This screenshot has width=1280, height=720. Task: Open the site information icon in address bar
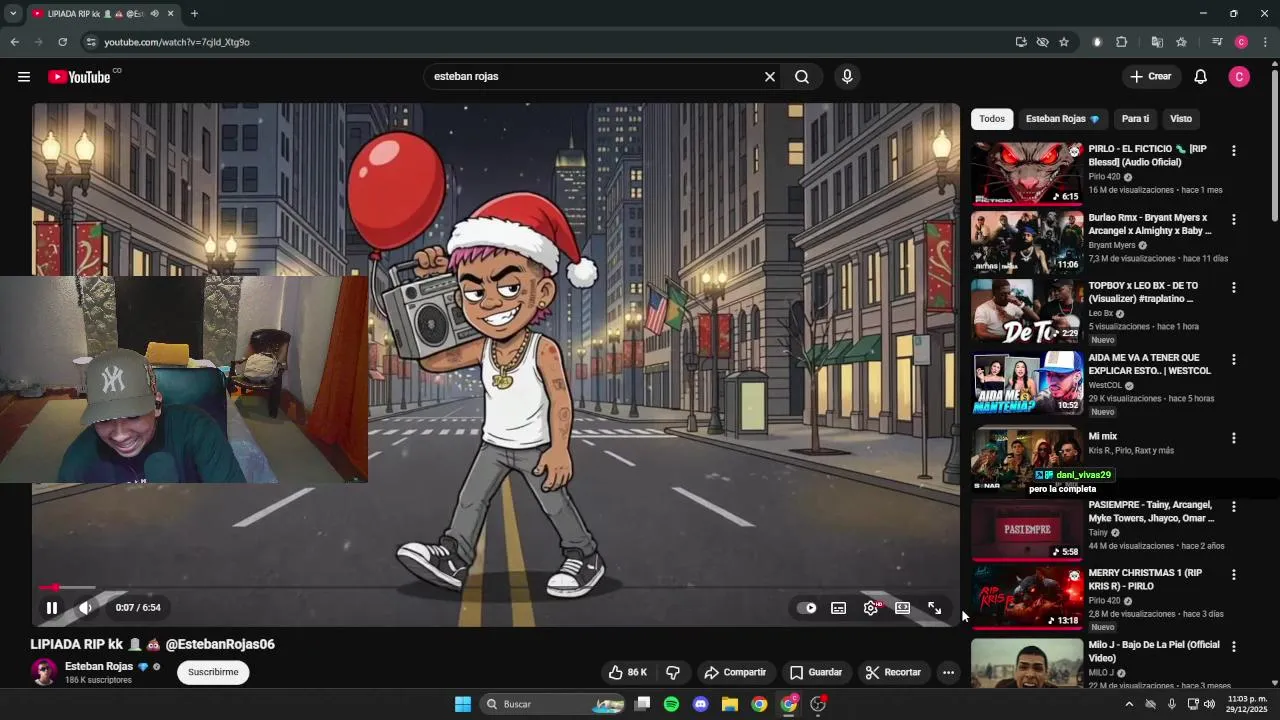[91, 42]
